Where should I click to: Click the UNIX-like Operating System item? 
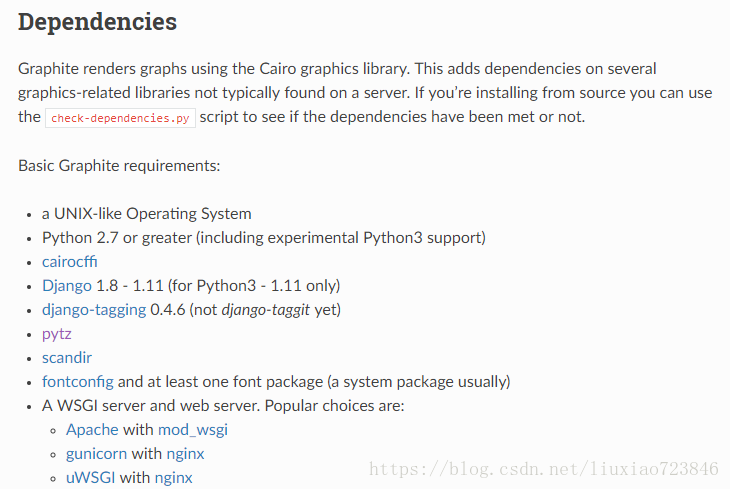[x=147, y=214]
